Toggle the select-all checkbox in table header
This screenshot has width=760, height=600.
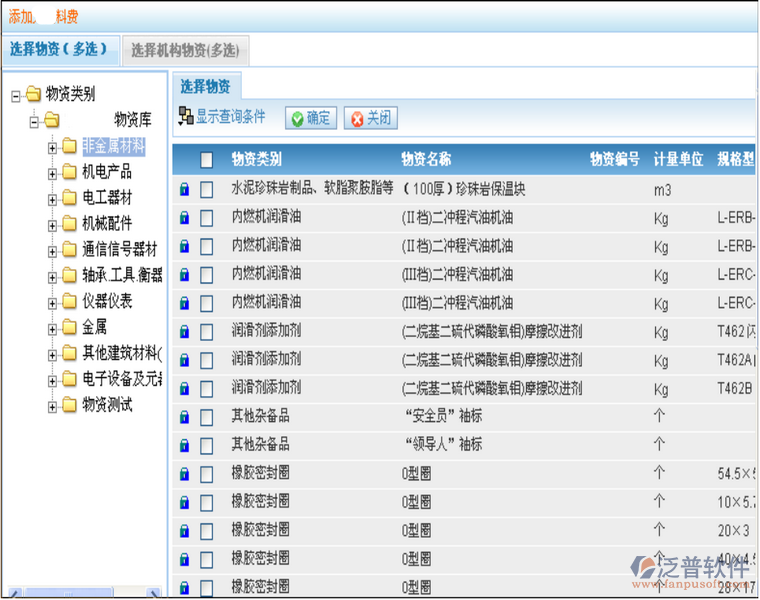[x=207, y=160]
